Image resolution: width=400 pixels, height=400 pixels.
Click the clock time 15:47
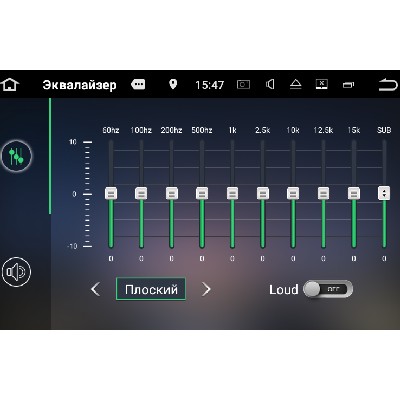coord(209,85)
